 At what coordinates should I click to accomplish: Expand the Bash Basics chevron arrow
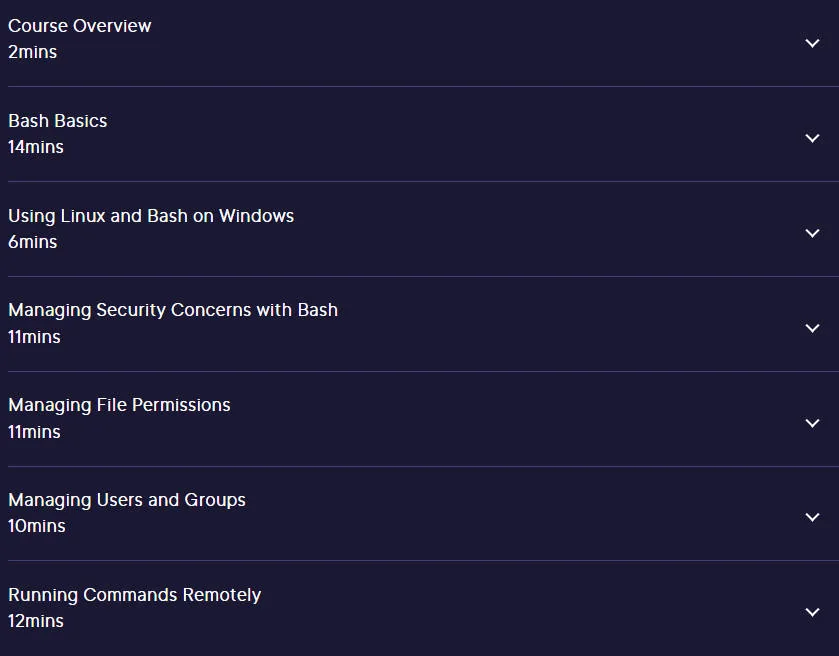(x=812, y=138)
